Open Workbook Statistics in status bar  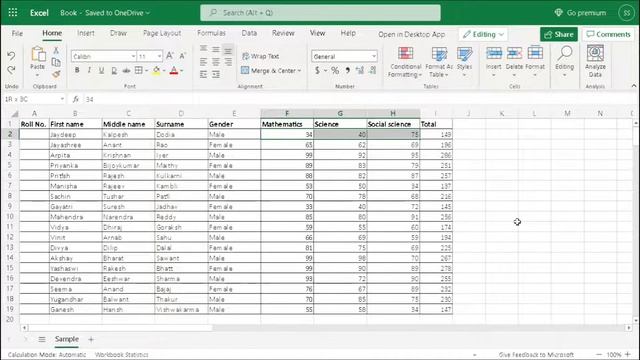click(x=122, y=355)
